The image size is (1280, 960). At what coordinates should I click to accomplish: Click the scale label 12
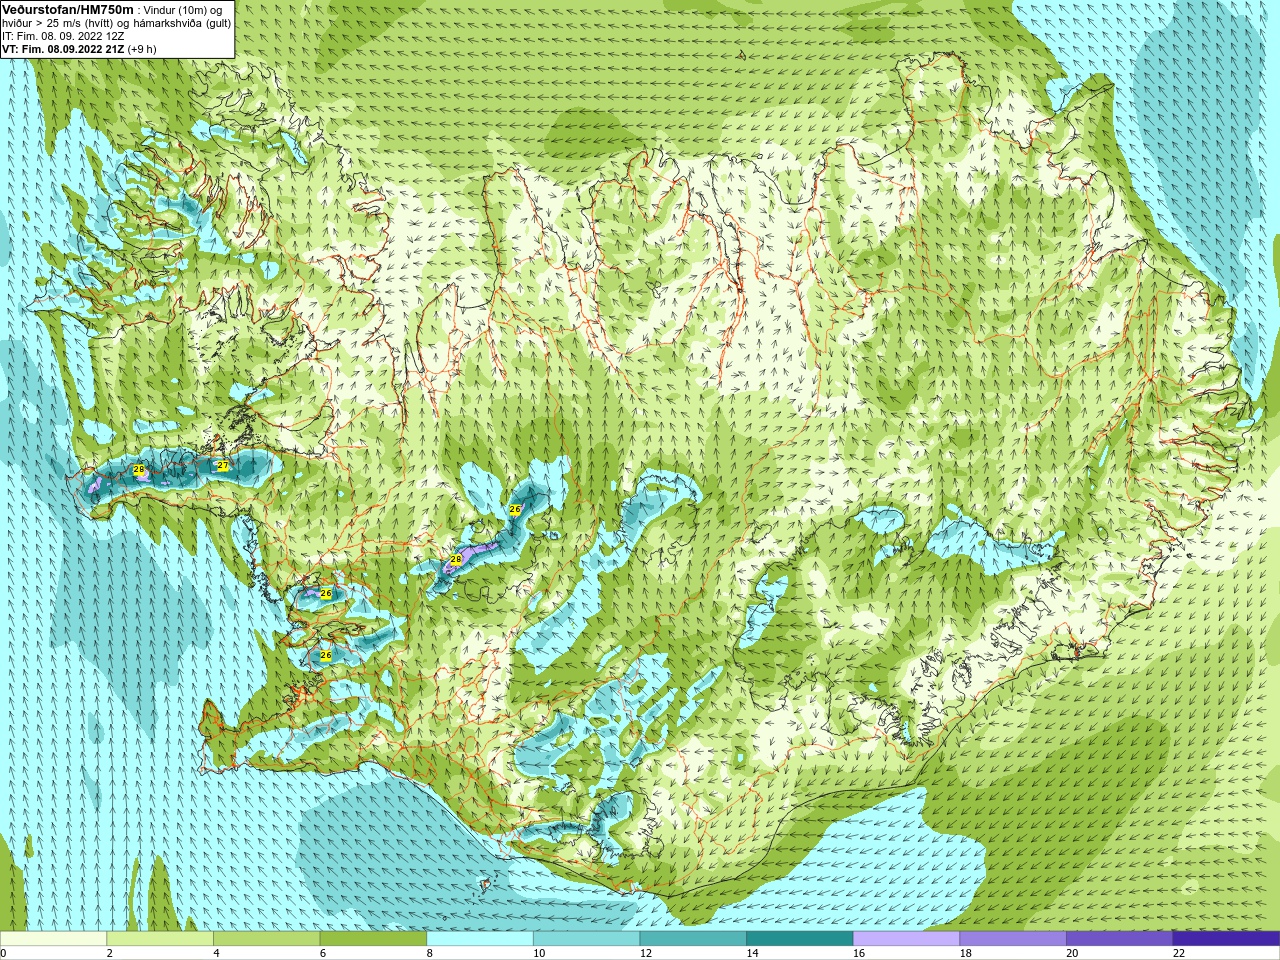(646, 953)
